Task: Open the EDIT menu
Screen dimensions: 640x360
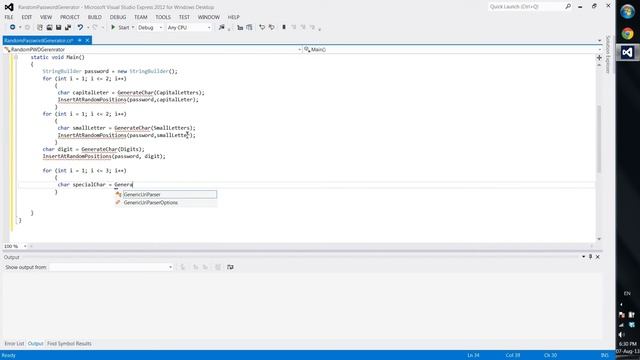Action: point(27,17)
